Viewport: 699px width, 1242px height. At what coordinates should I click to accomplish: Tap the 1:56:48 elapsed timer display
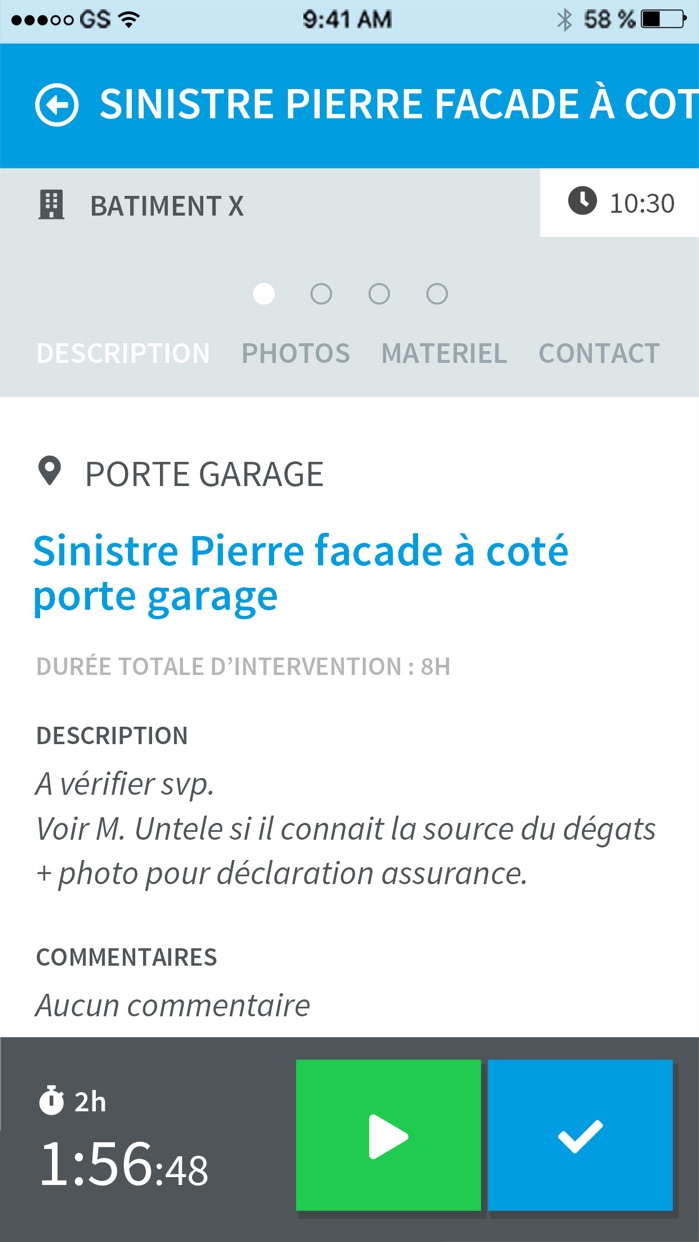tap(124, 1165)
